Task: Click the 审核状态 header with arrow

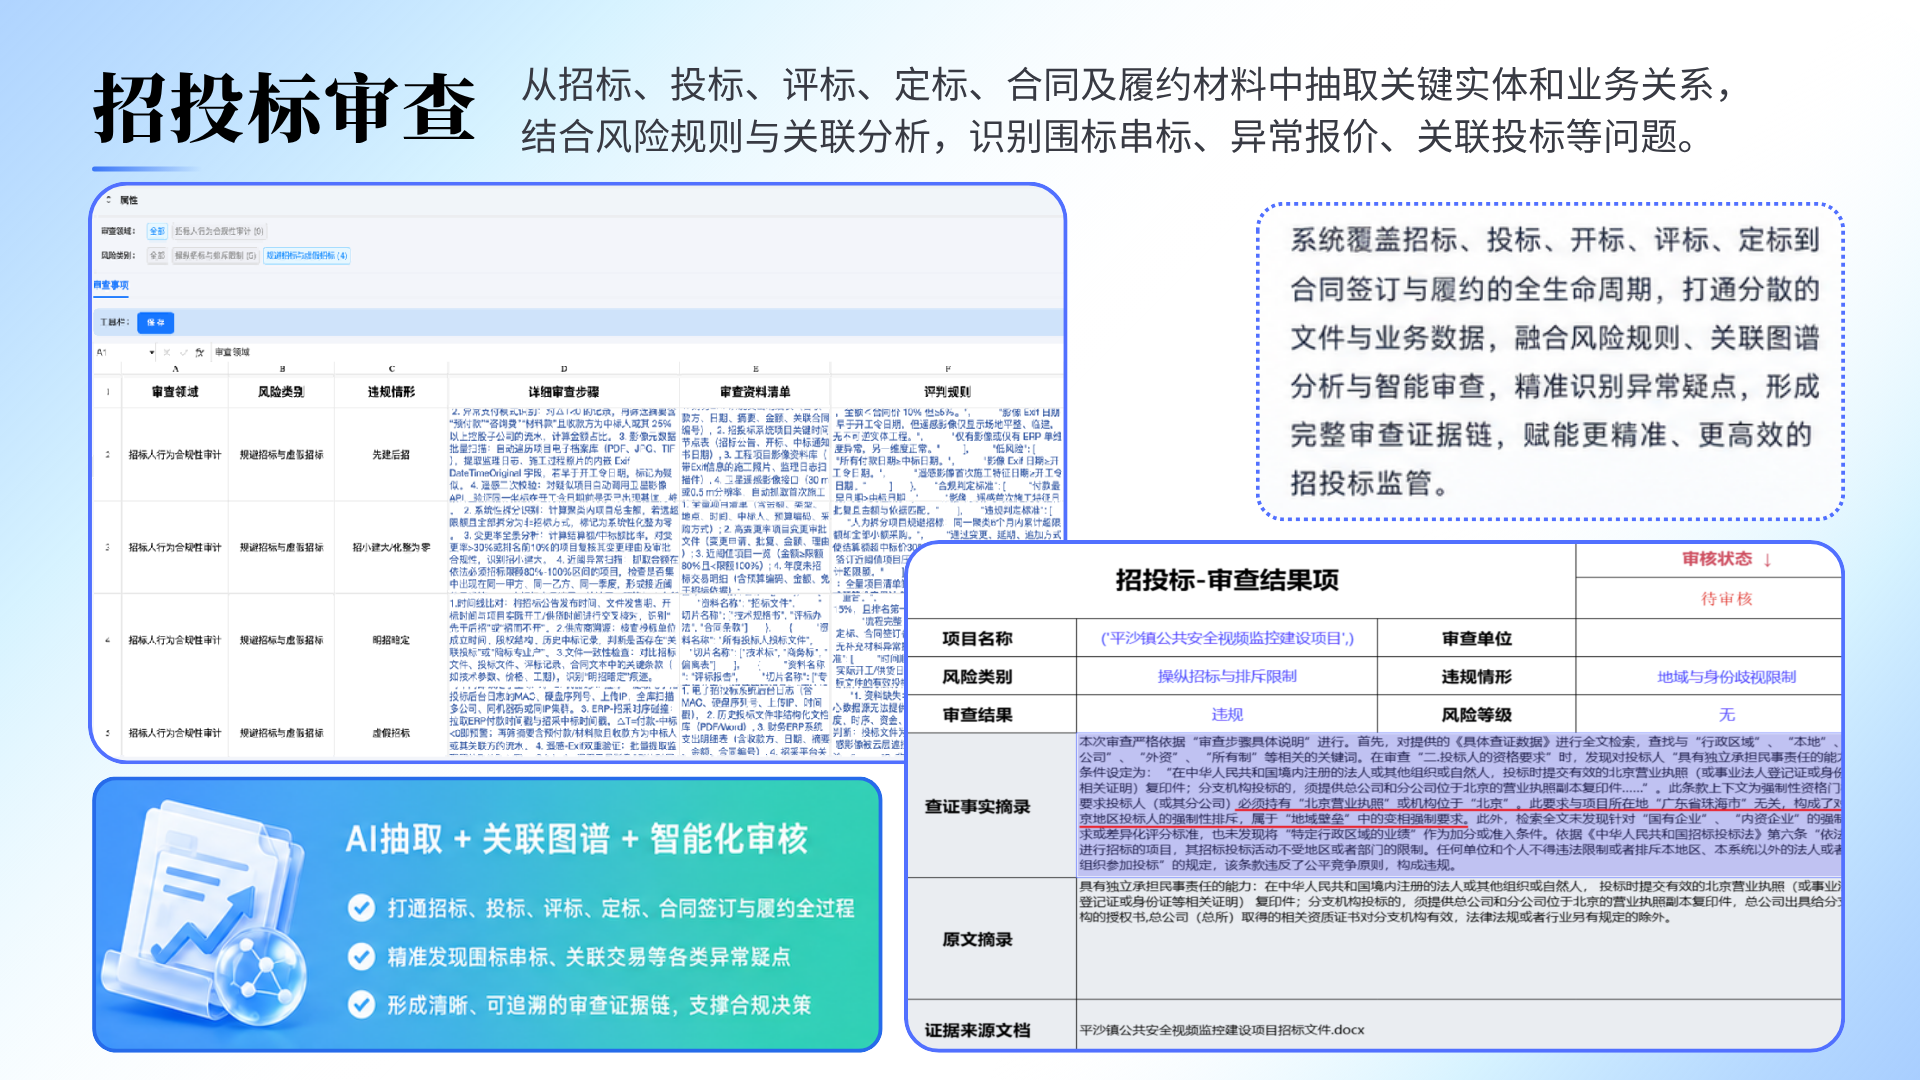Action: pyautogui.click(x=1726, y=559)
